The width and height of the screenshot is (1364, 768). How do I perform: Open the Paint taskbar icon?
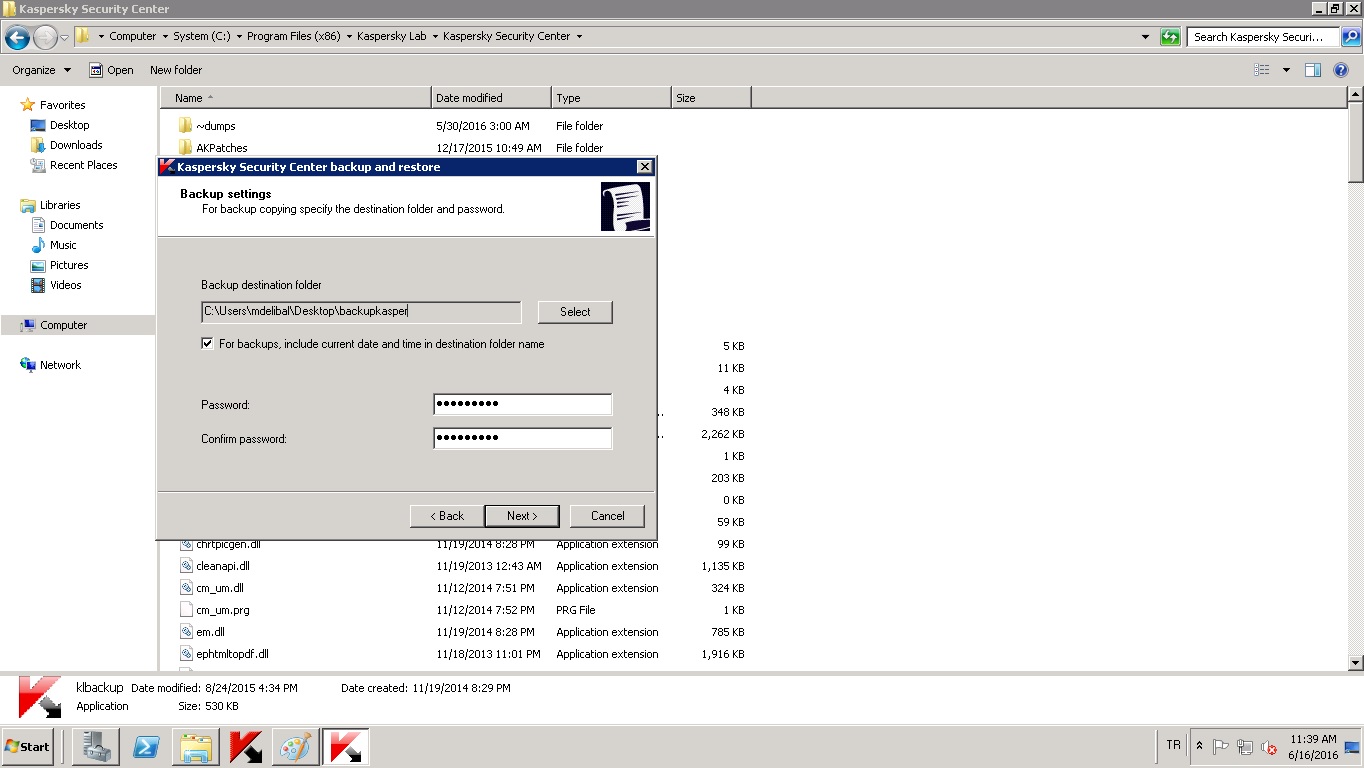click(x=295, y=747)
